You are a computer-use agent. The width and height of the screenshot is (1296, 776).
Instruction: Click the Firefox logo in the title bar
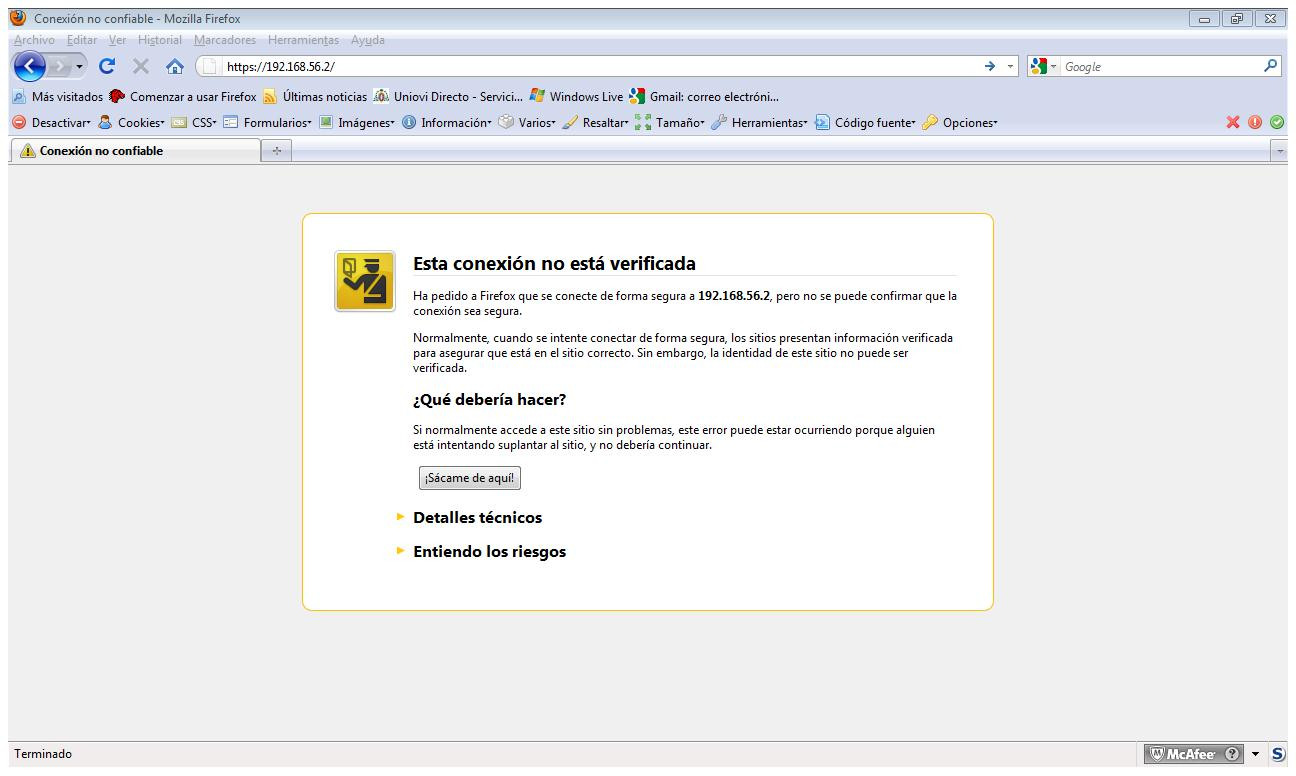[19, 18]
